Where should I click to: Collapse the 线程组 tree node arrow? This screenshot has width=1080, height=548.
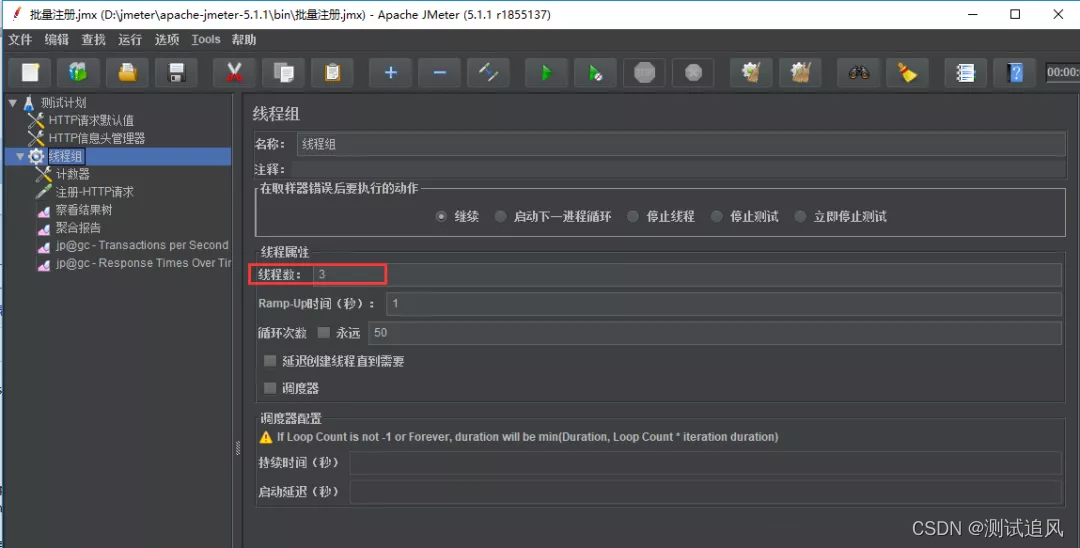tap(20, 156)
